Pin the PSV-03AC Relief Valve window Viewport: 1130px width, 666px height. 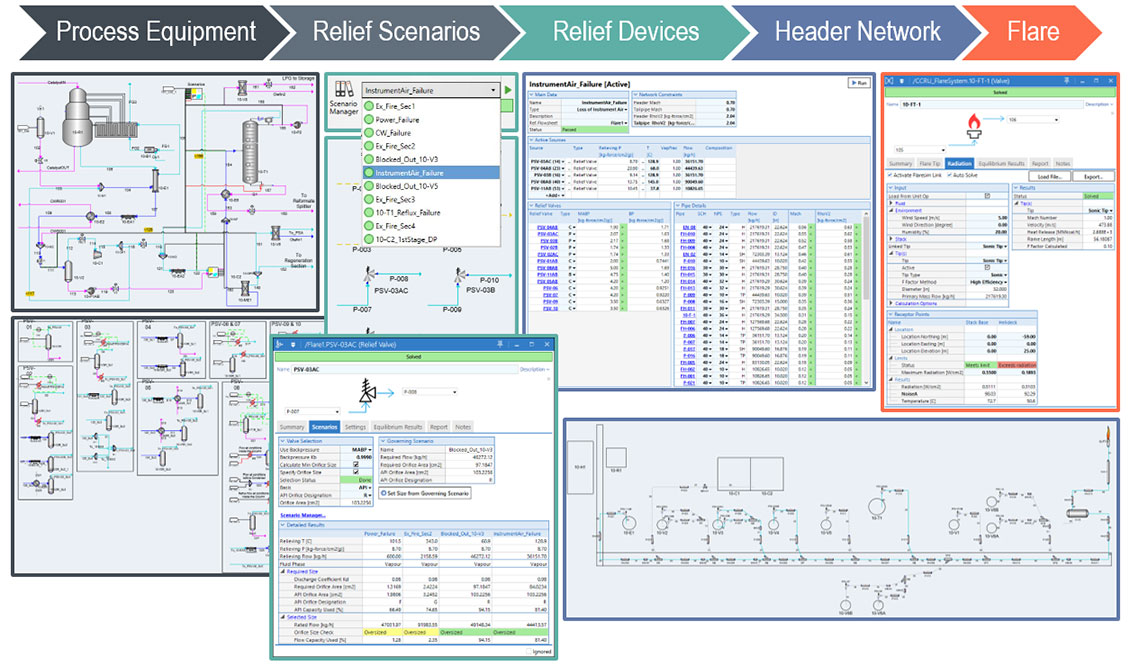[499, 345]
